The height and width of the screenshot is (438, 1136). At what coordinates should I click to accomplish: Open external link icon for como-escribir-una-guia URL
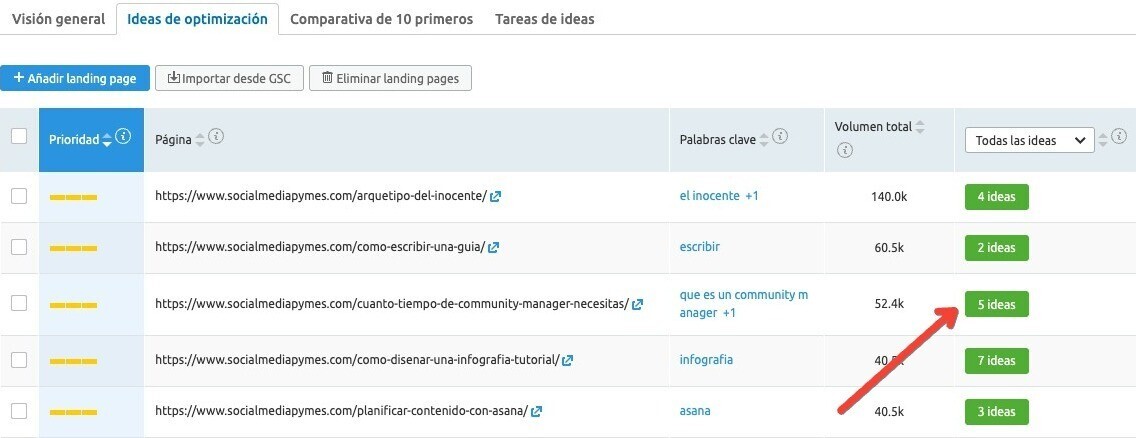click(494, 247)
